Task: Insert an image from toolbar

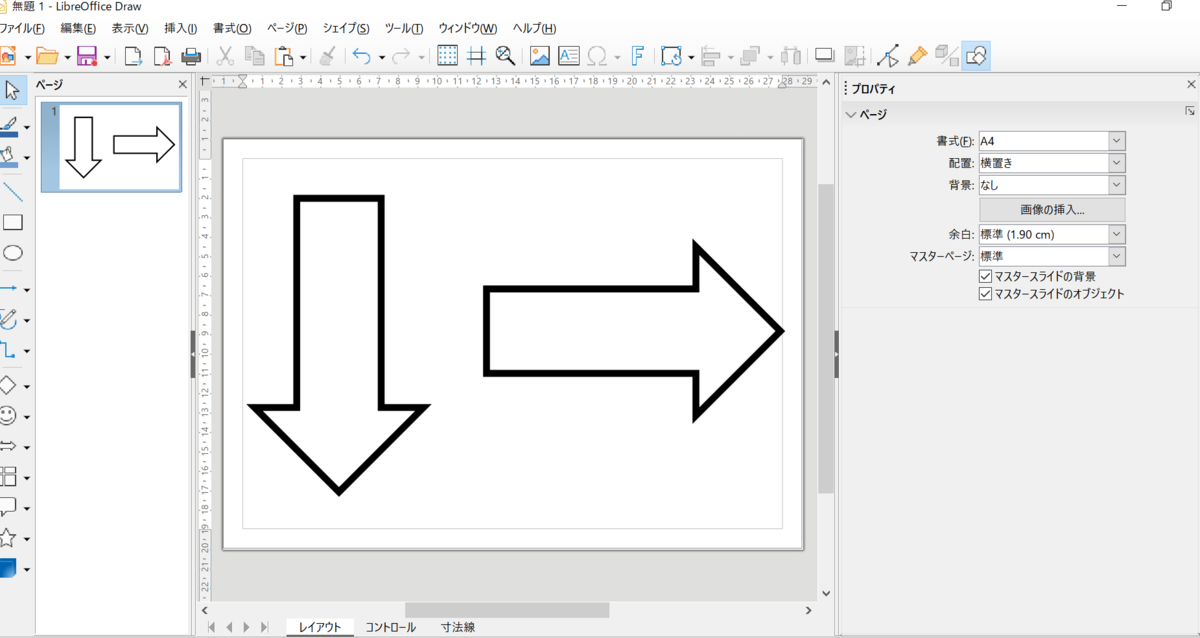Action: click(540, 55)
